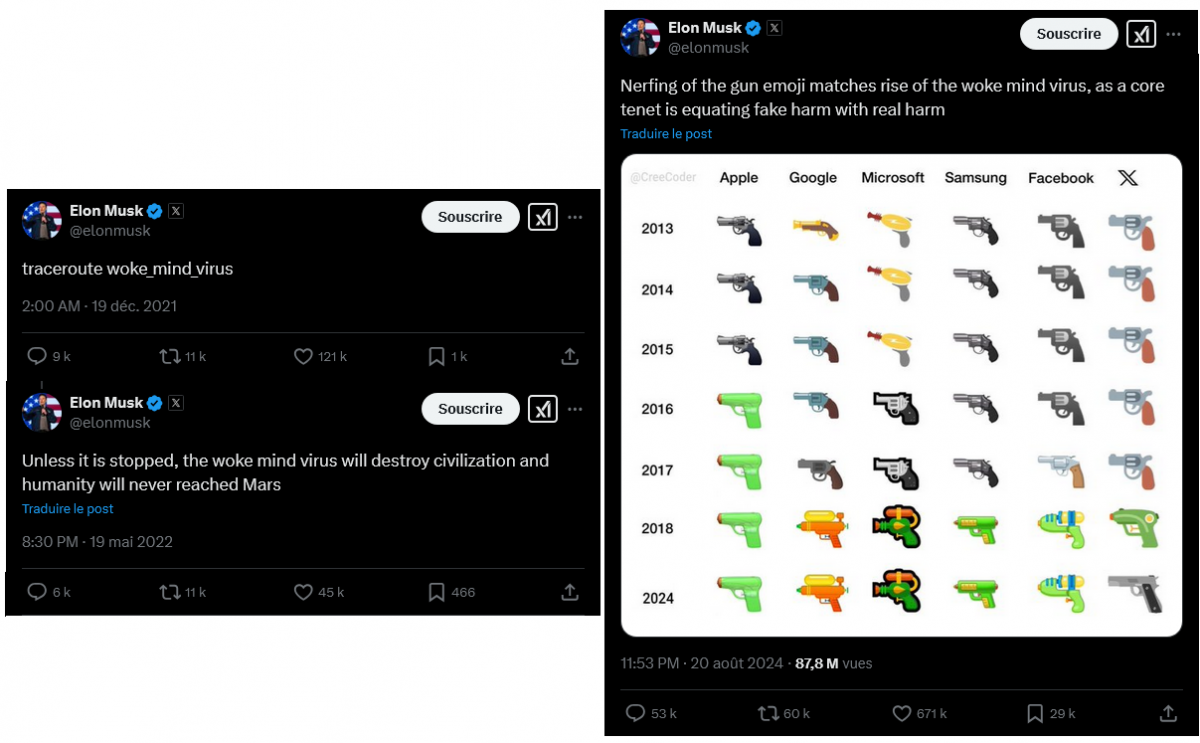1200x743 pixels.
Task: Like the tweet with 671 k likes
Action: click(902, 713)
